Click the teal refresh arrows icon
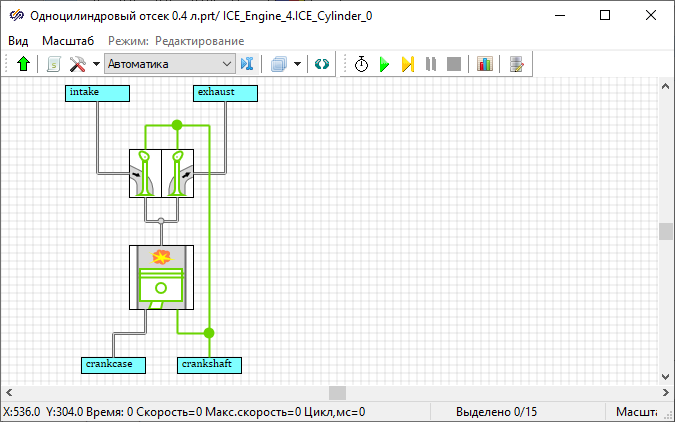Screen dimensions: 675x422 tap(322, 64)
